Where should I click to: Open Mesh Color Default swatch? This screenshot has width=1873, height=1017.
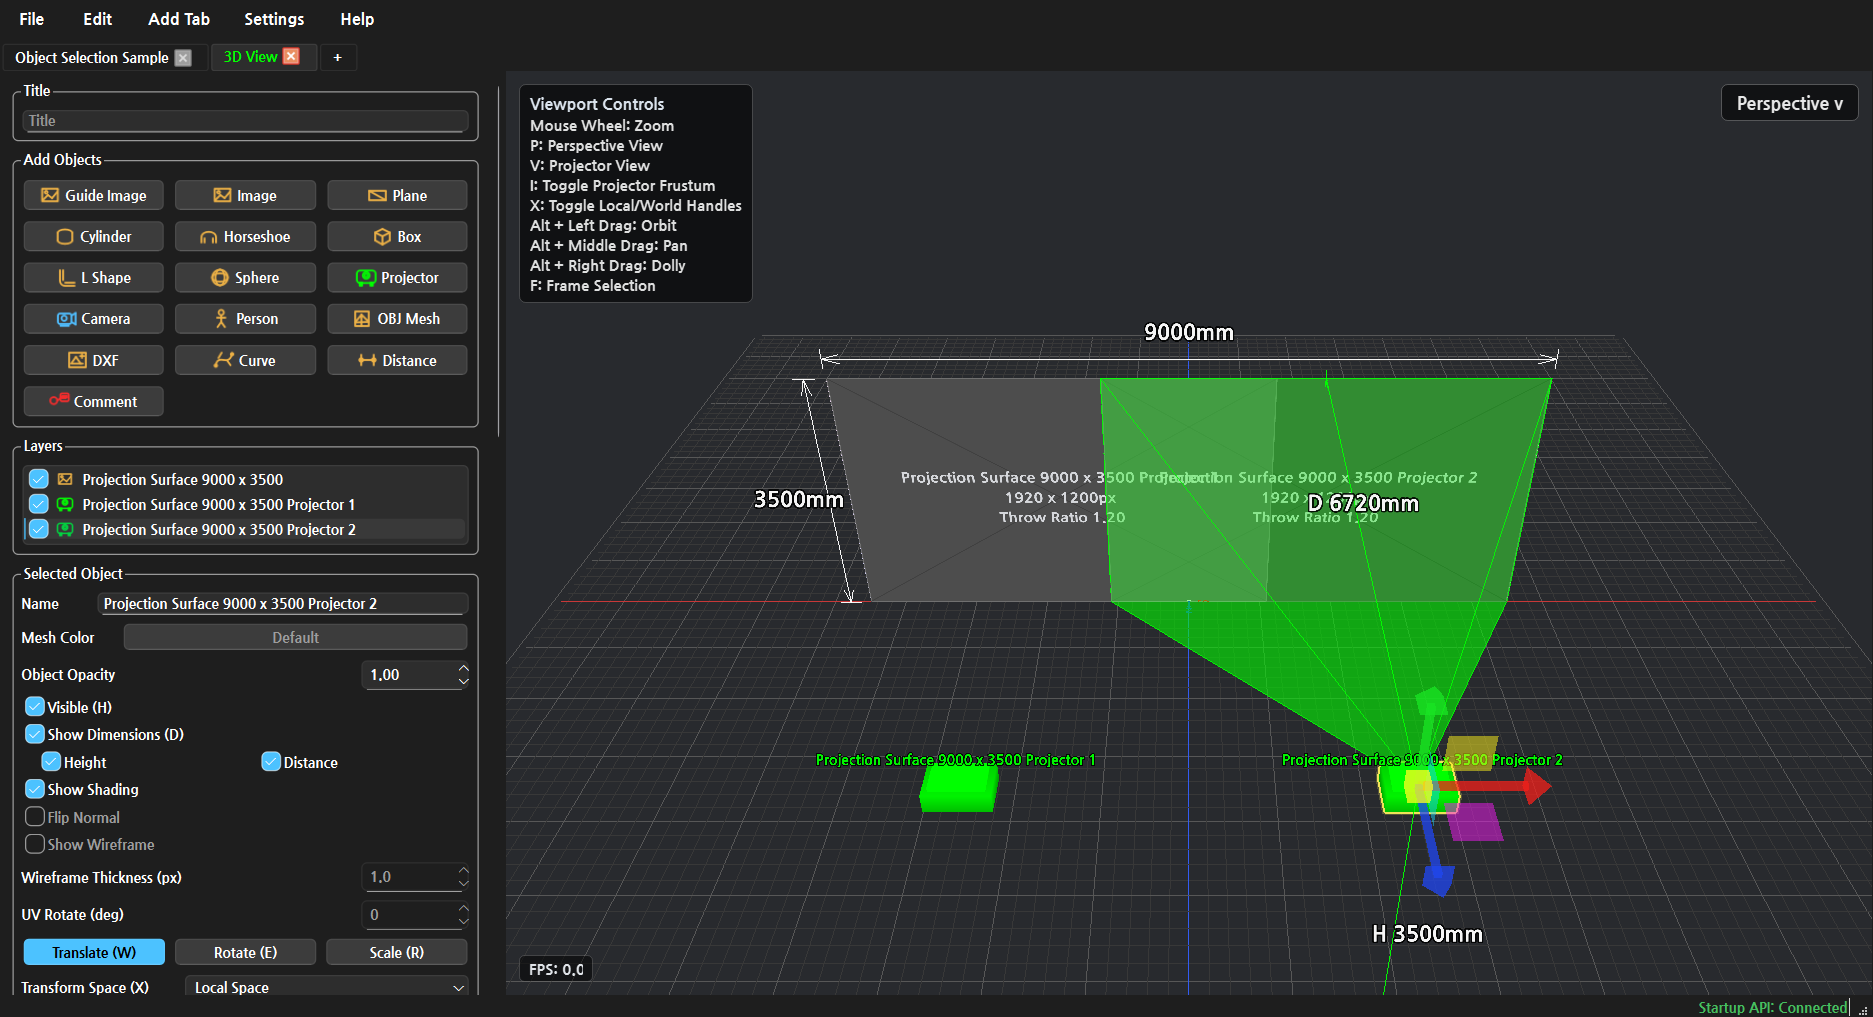(x=295, y=637)
